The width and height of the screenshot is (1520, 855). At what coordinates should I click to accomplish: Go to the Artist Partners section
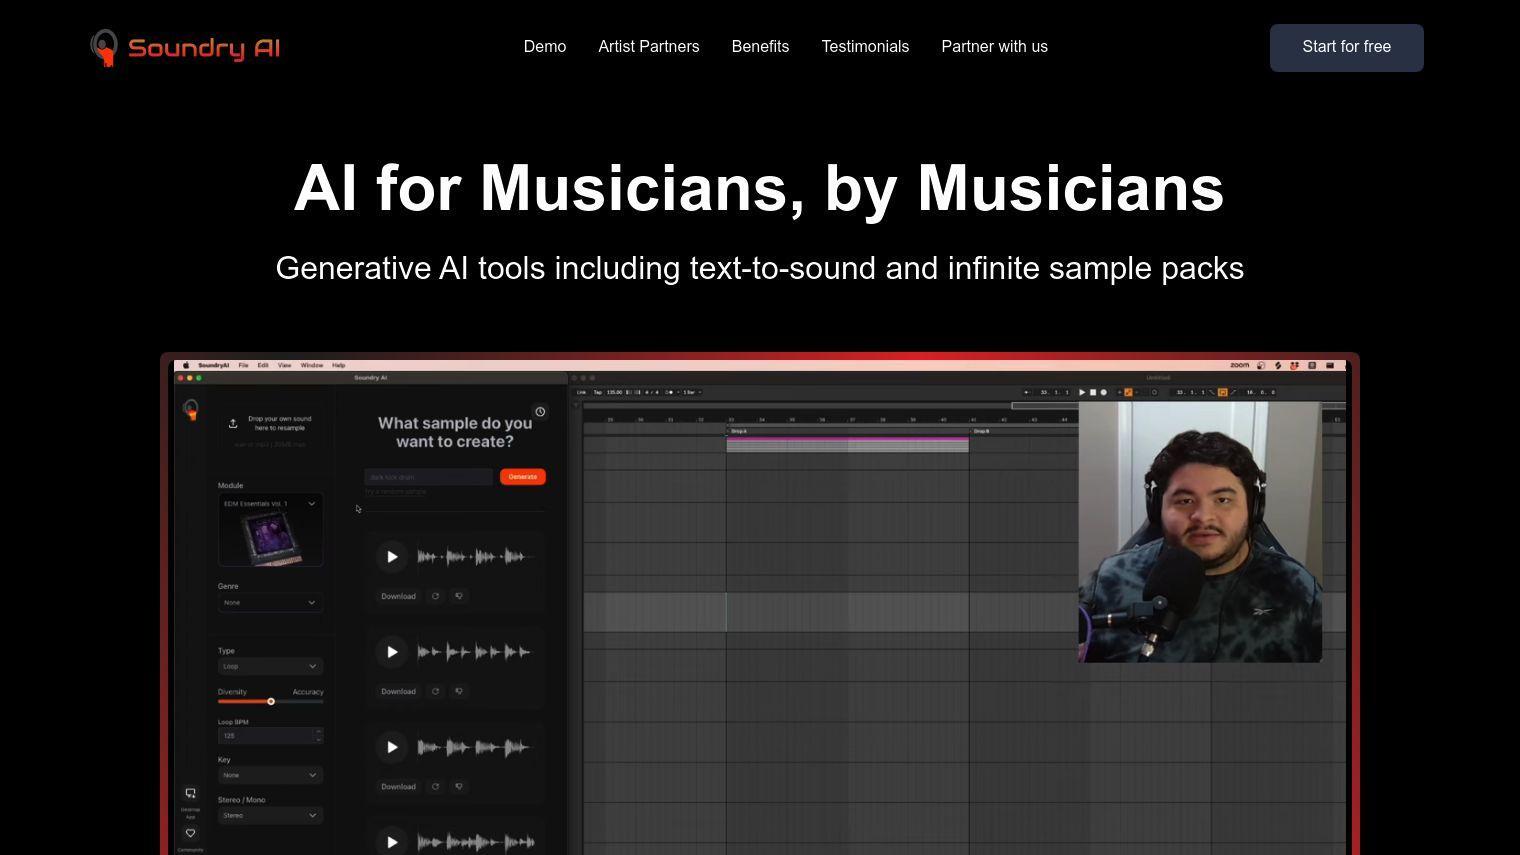[649, 47]
